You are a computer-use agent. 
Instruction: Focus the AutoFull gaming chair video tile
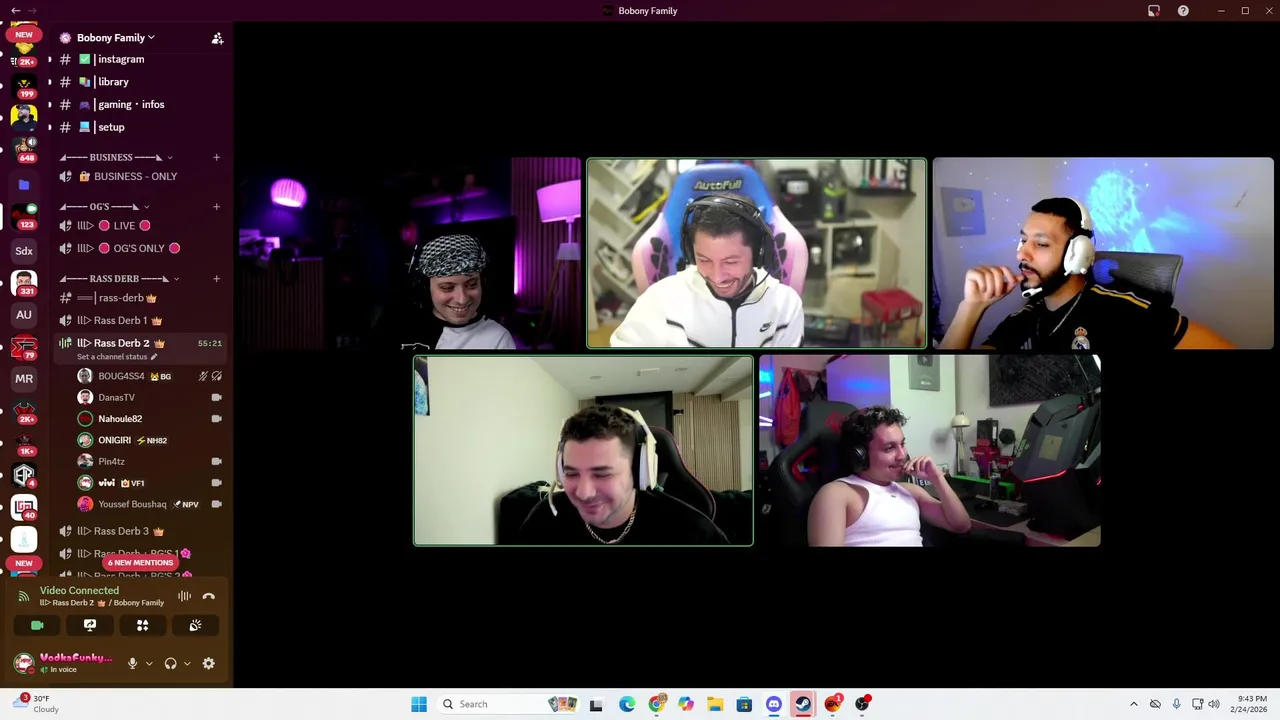click(x=756, y=254)
